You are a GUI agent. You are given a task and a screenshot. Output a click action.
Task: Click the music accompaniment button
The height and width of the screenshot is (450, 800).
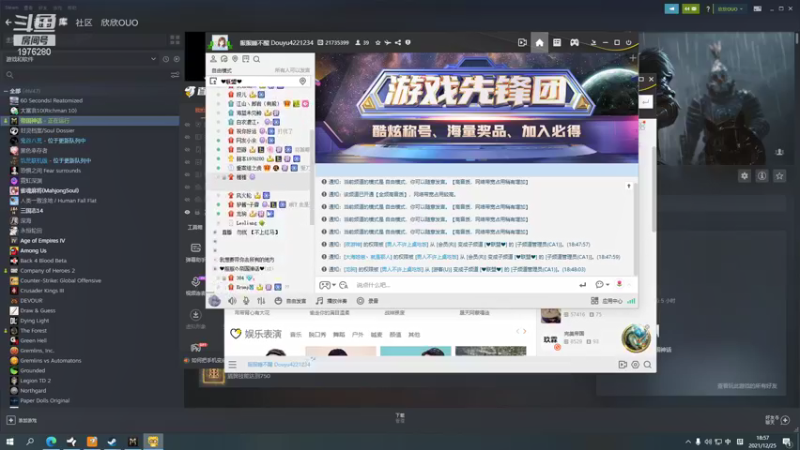[x=331, y=301]
